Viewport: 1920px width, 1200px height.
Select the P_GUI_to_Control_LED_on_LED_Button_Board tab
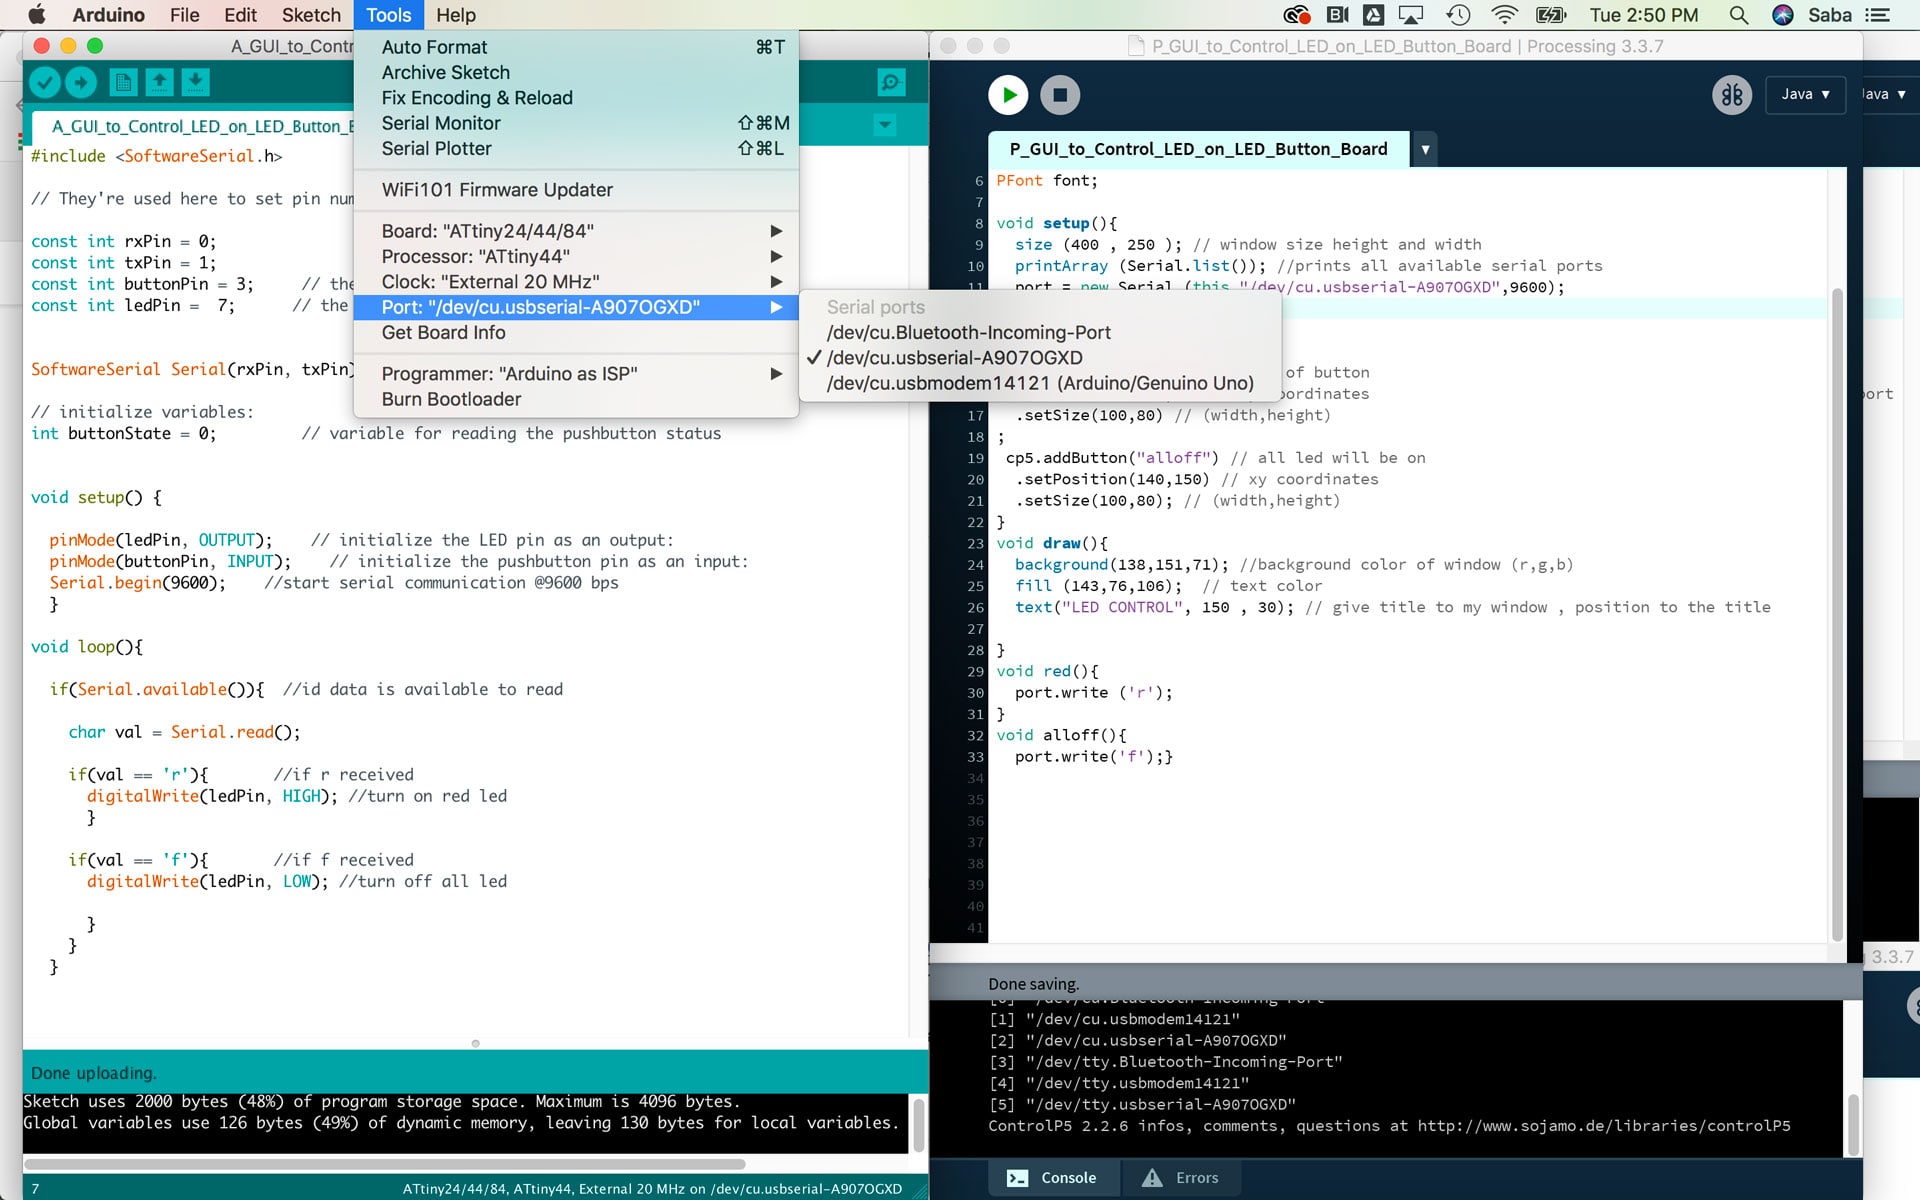click(x=1198, y=149)
